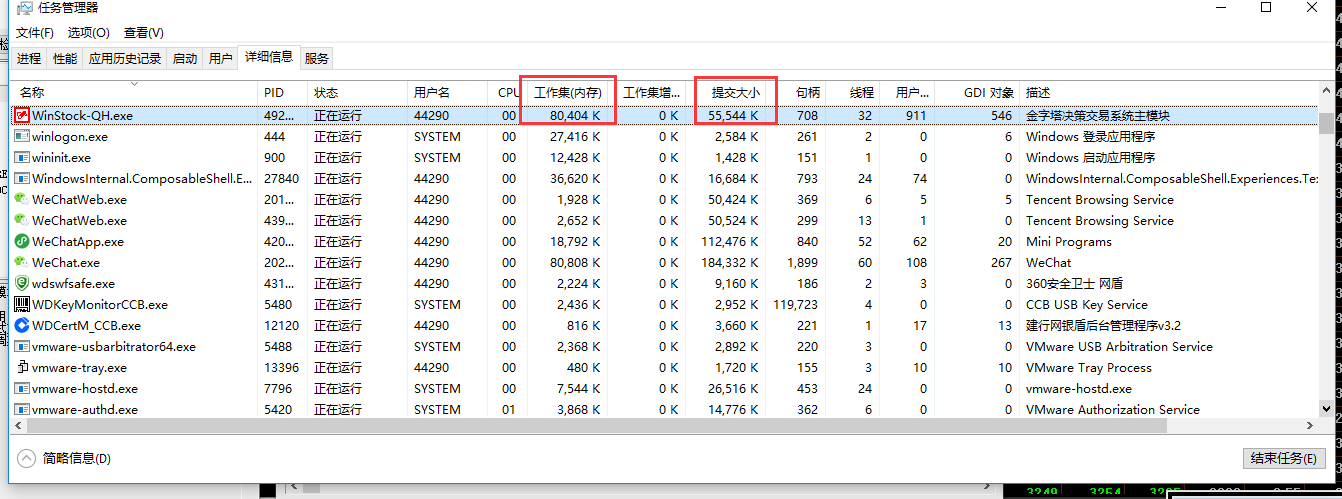This screenshot has width=1342, height=499.
Task: Sort by the 名称 column header
Action: pos(135,92)
